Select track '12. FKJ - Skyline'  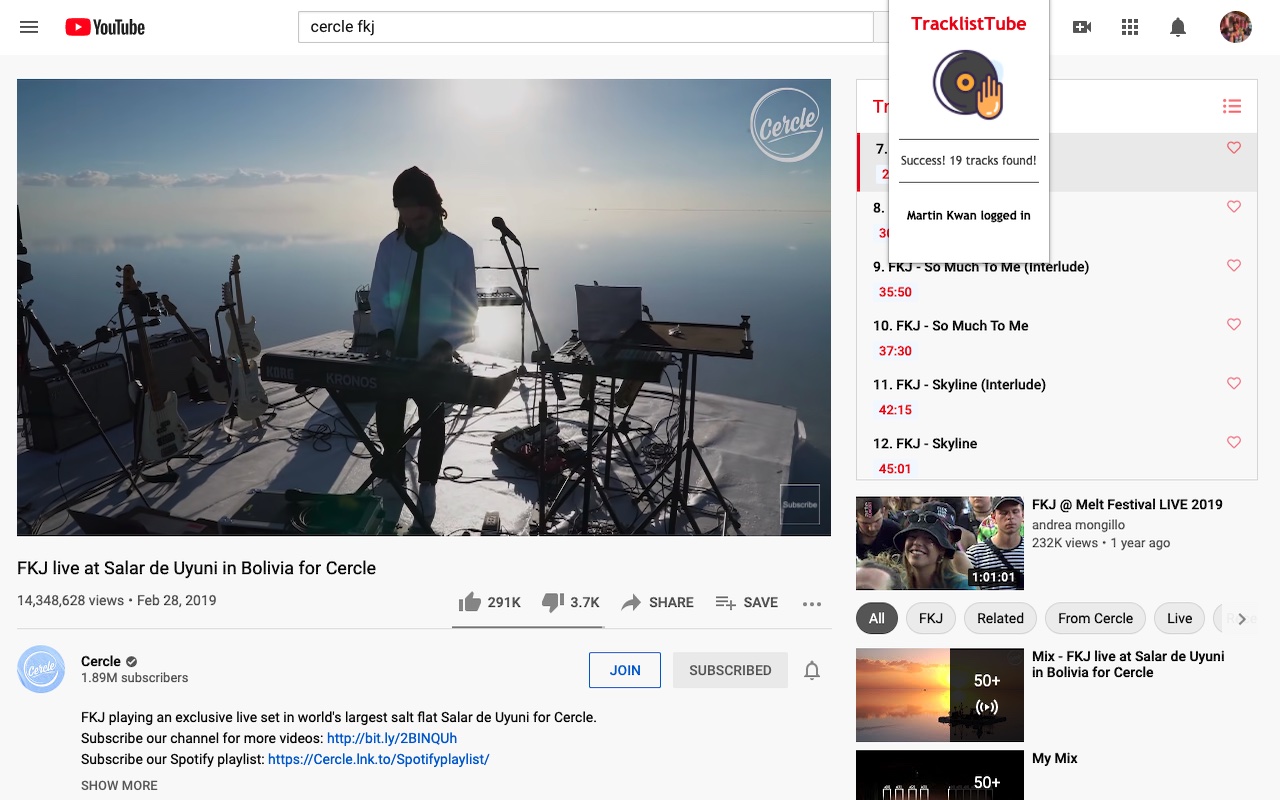pos(925,444)
